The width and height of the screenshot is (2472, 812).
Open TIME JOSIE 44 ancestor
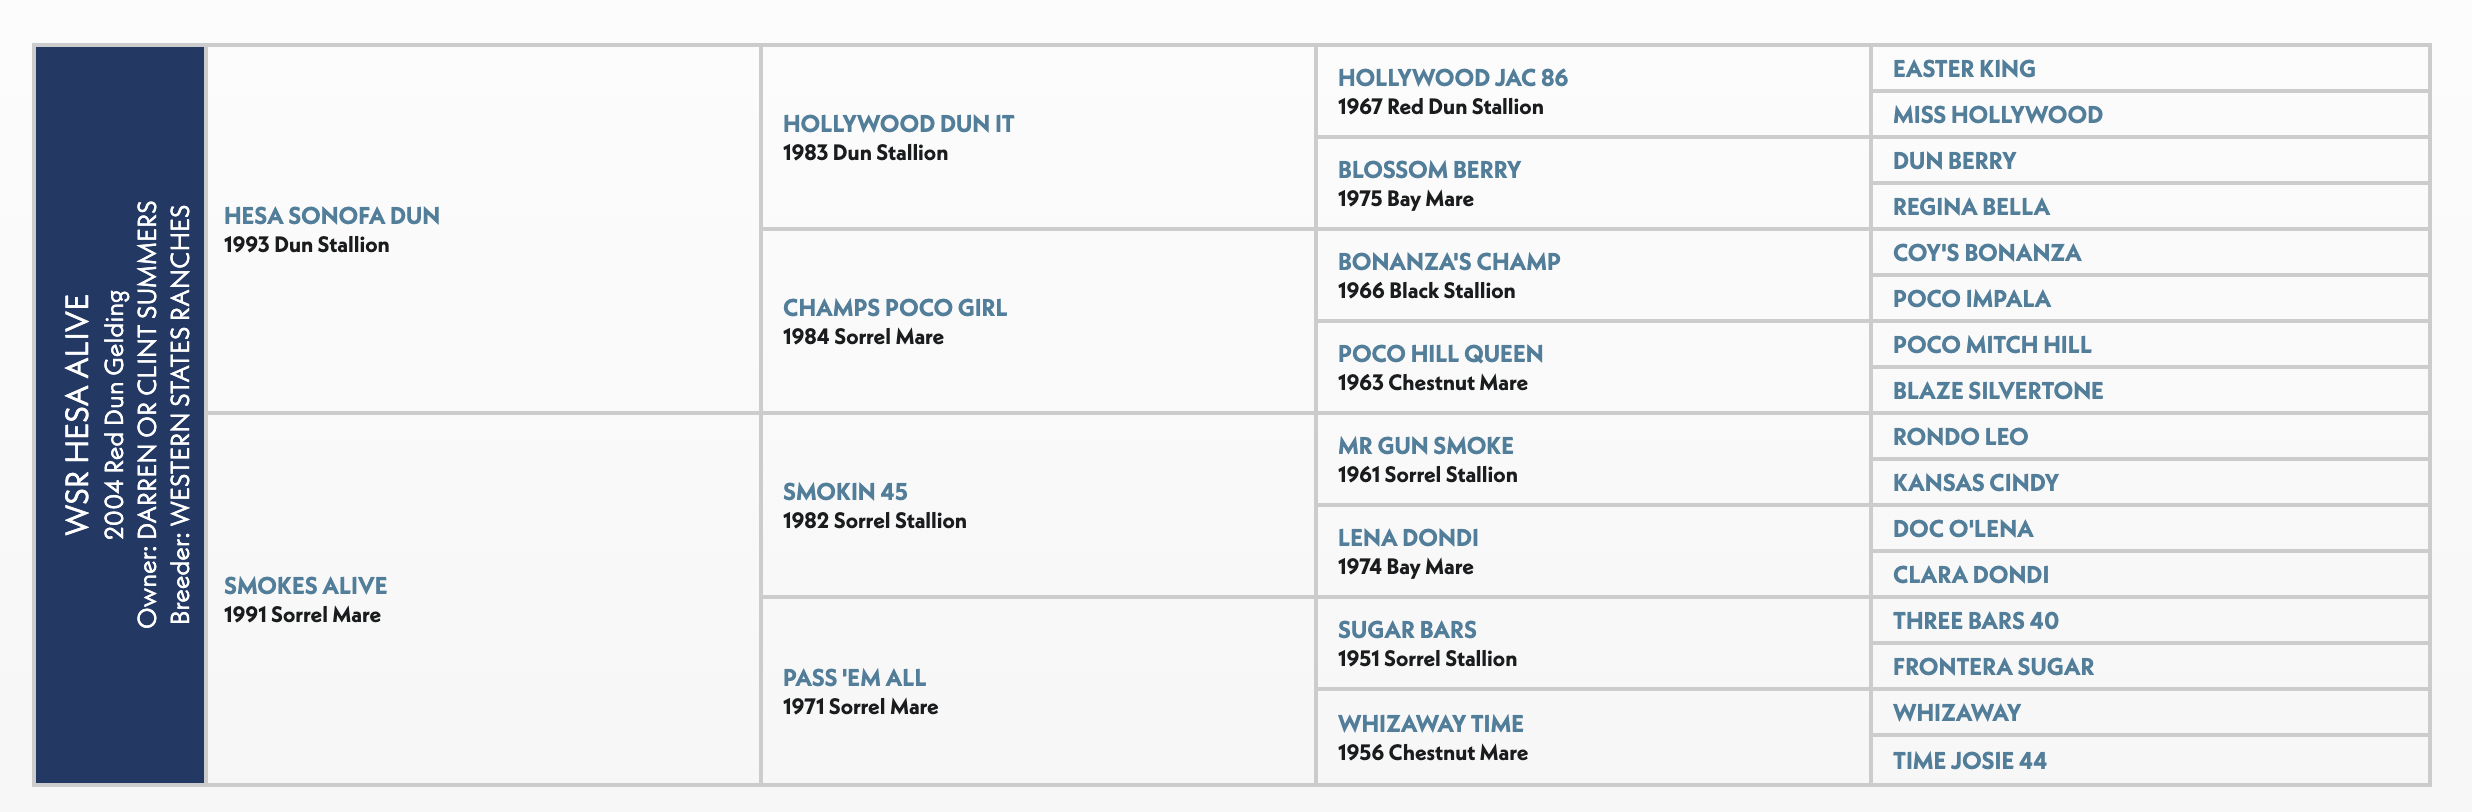(1969, 760)
